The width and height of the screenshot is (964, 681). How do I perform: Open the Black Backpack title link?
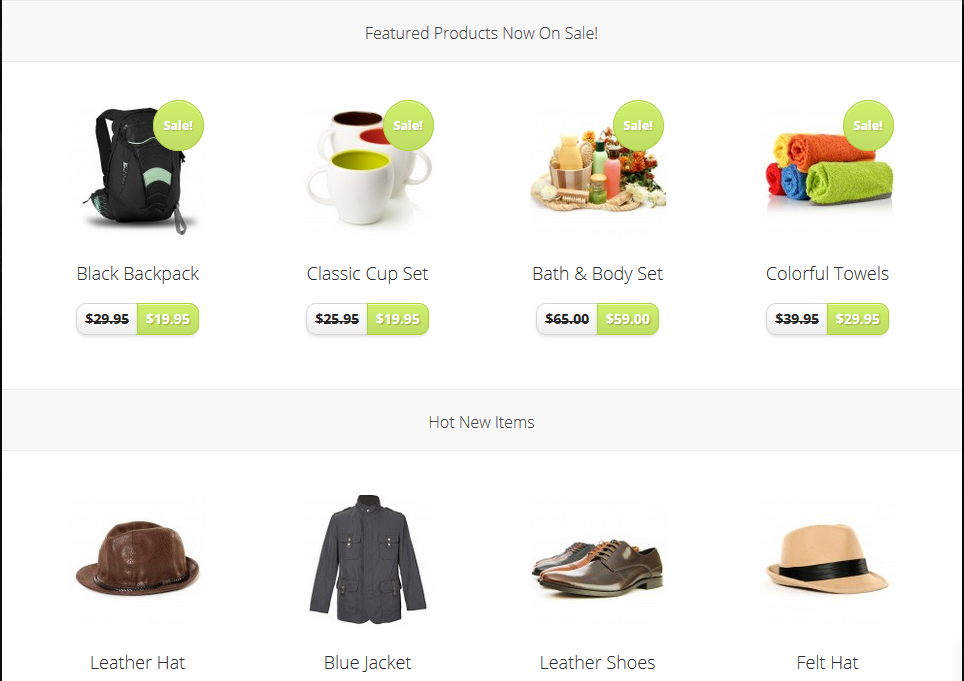[x=138, y=274]
